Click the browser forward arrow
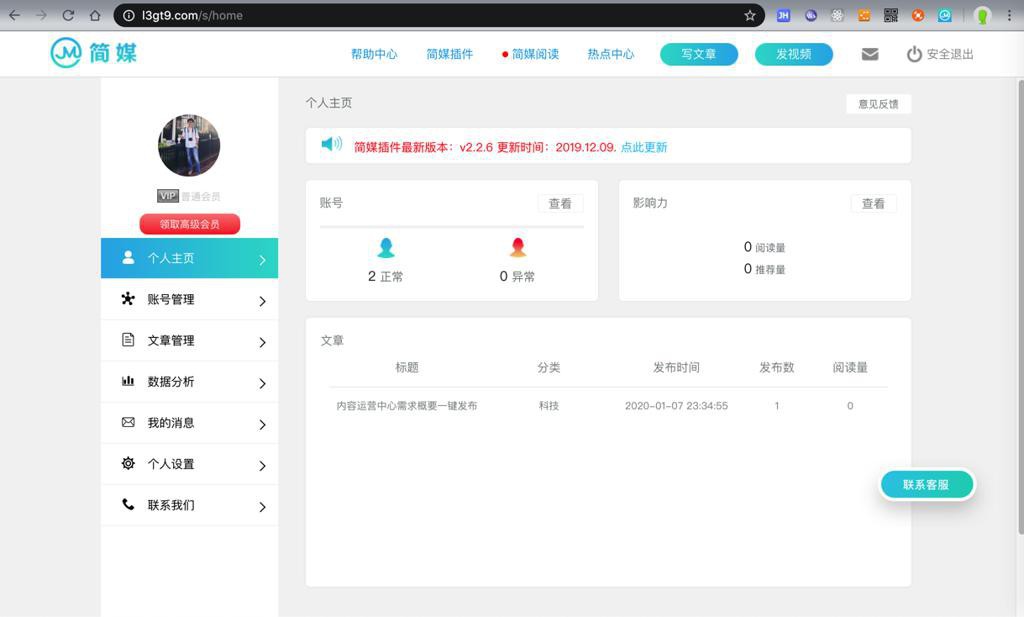The image size is (1024, 617). pos(41,15)
